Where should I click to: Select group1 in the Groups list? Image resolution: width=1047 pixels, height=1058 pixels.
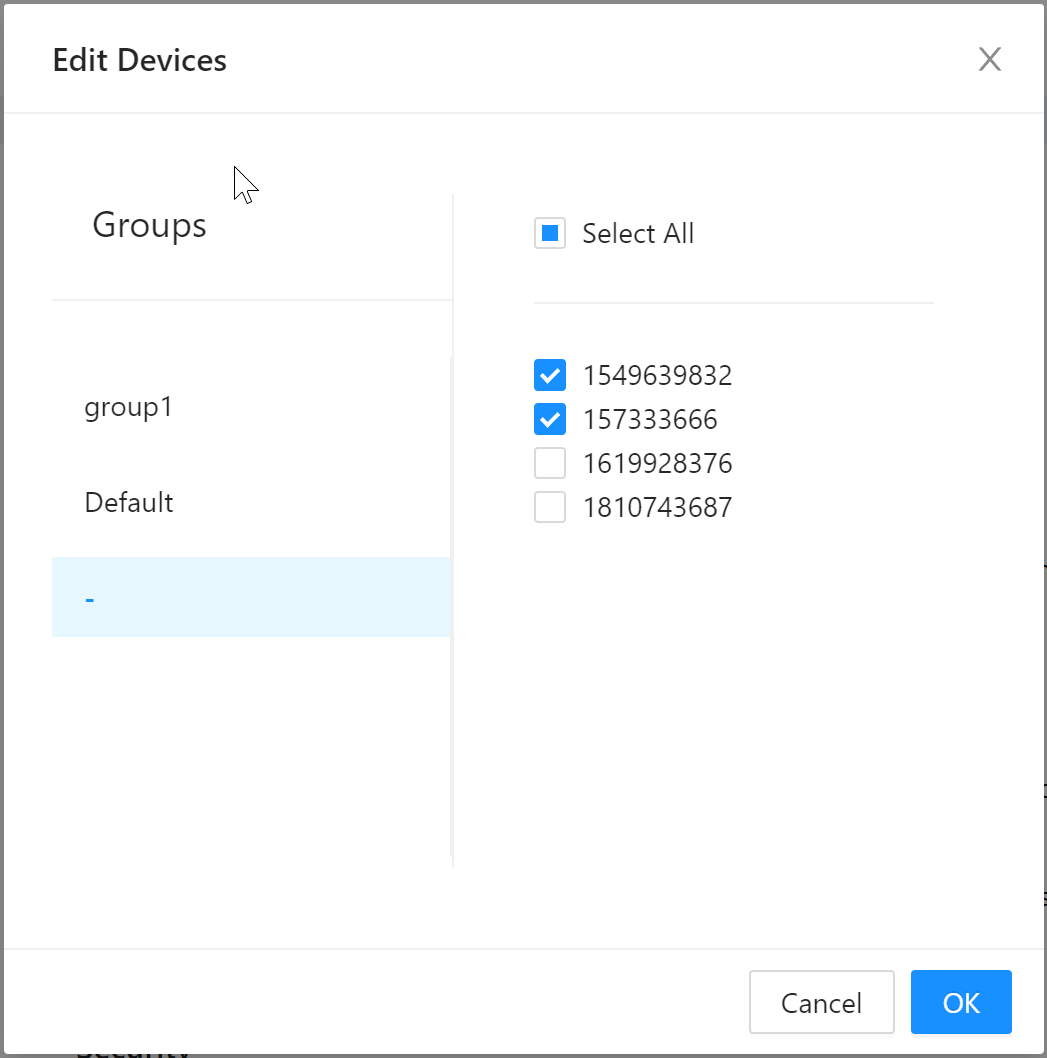tap(129, 407)
